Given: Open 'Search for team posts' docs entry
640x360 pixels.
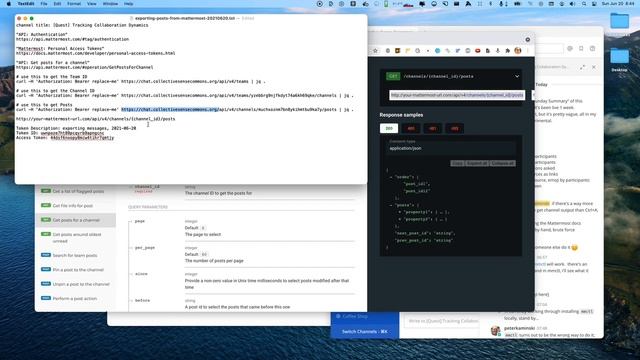Looking at the screenshot, I should (75, 255).
